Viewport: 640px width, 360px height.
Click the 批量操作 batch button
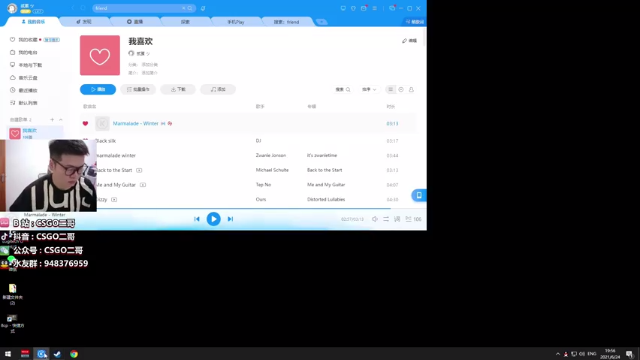coord(138,89)
